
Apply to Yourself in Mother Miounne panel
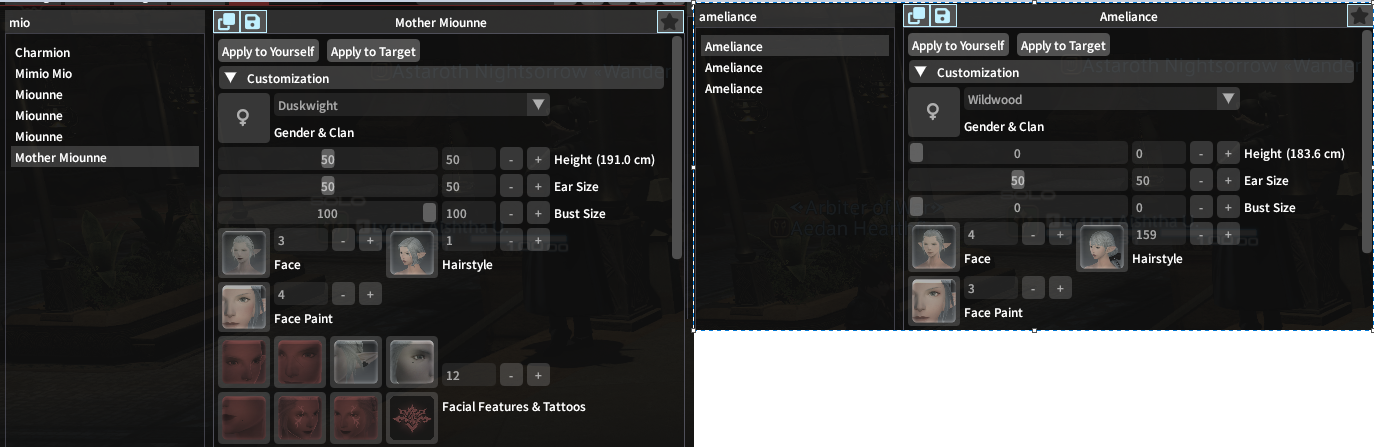pos(268,51)
